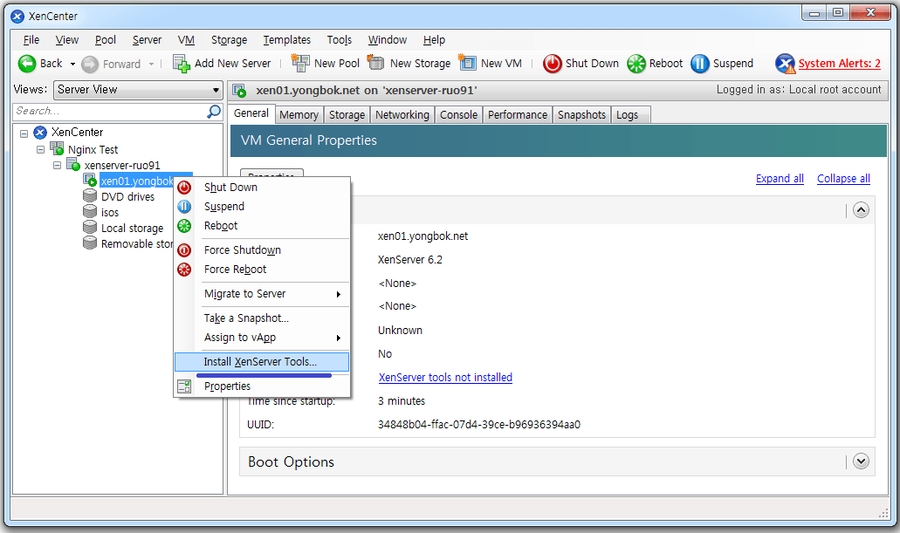Open the Tools menu

339,40
